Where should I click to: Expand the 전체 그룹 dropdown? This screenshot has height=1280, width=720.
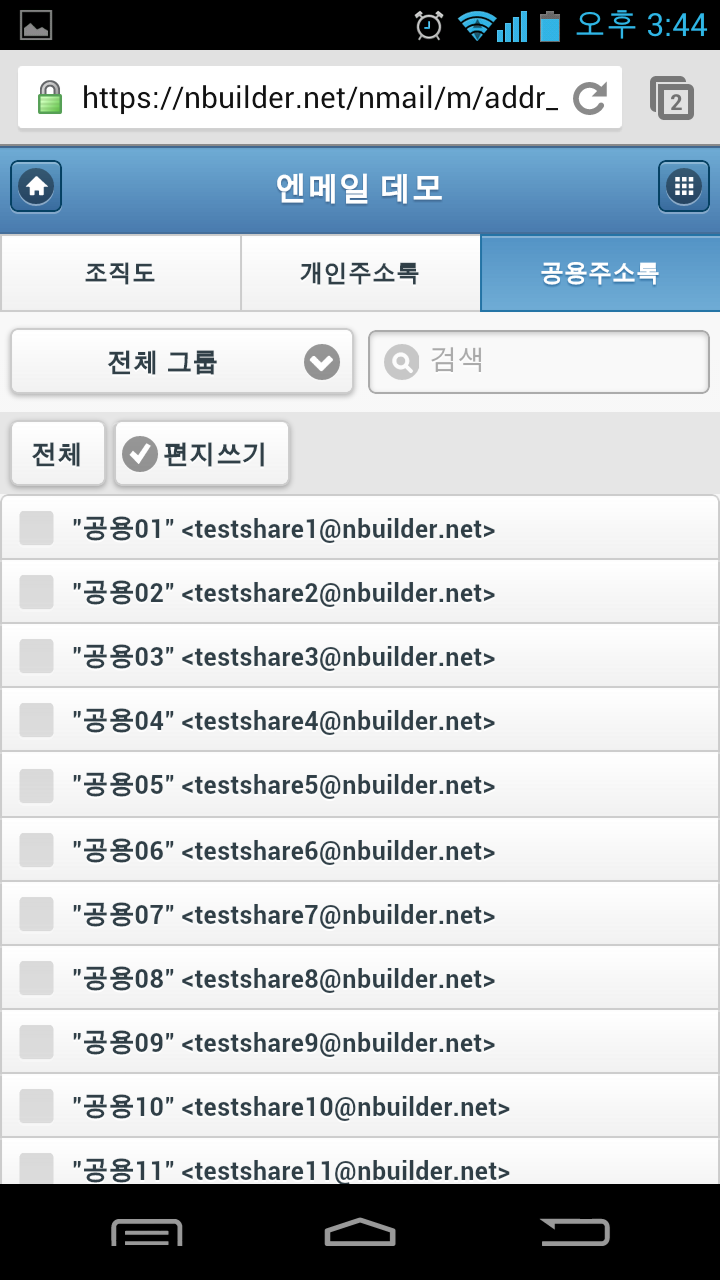(x=182, y=362)
